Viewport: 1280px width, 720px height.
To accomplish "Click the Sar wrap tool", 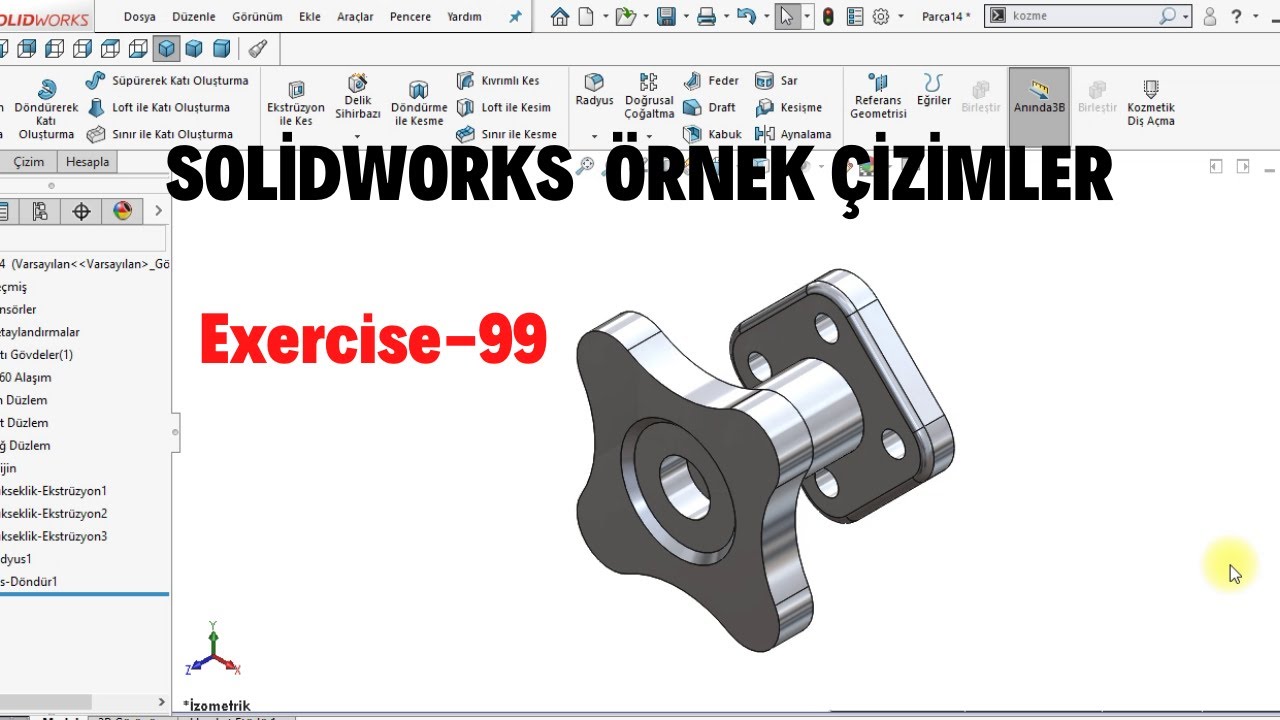I will click(x=777, y=80).
